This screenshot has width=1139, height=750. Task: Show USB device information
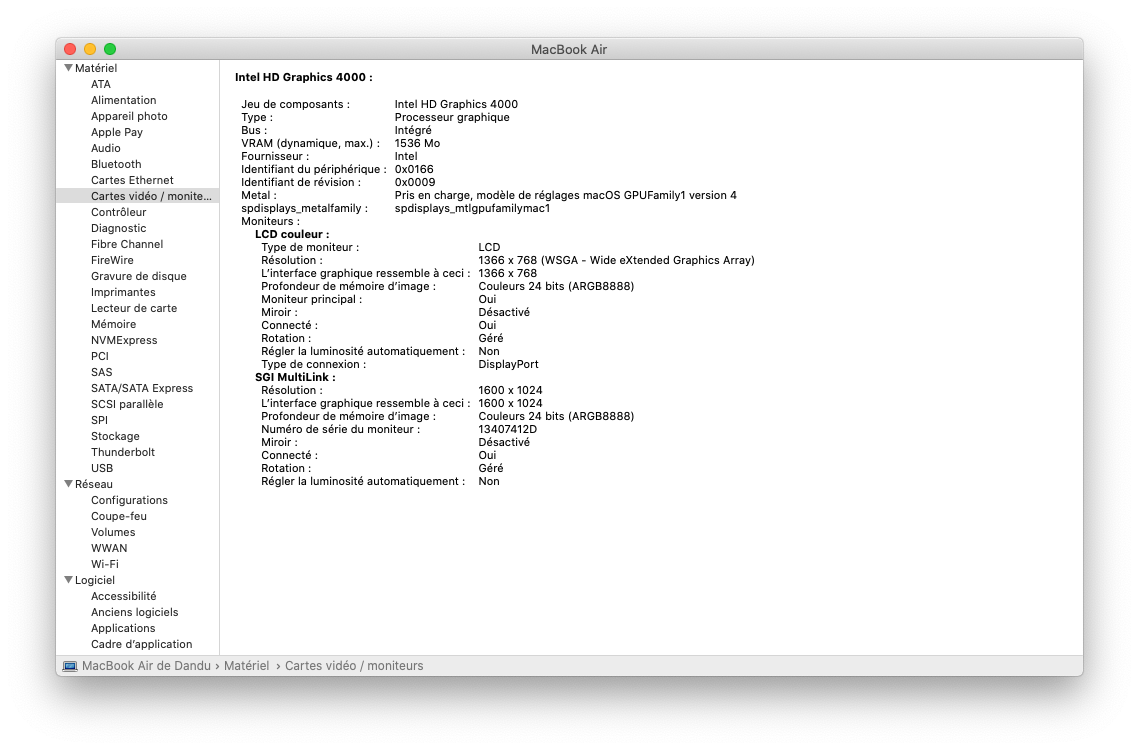tap(102, 468)
